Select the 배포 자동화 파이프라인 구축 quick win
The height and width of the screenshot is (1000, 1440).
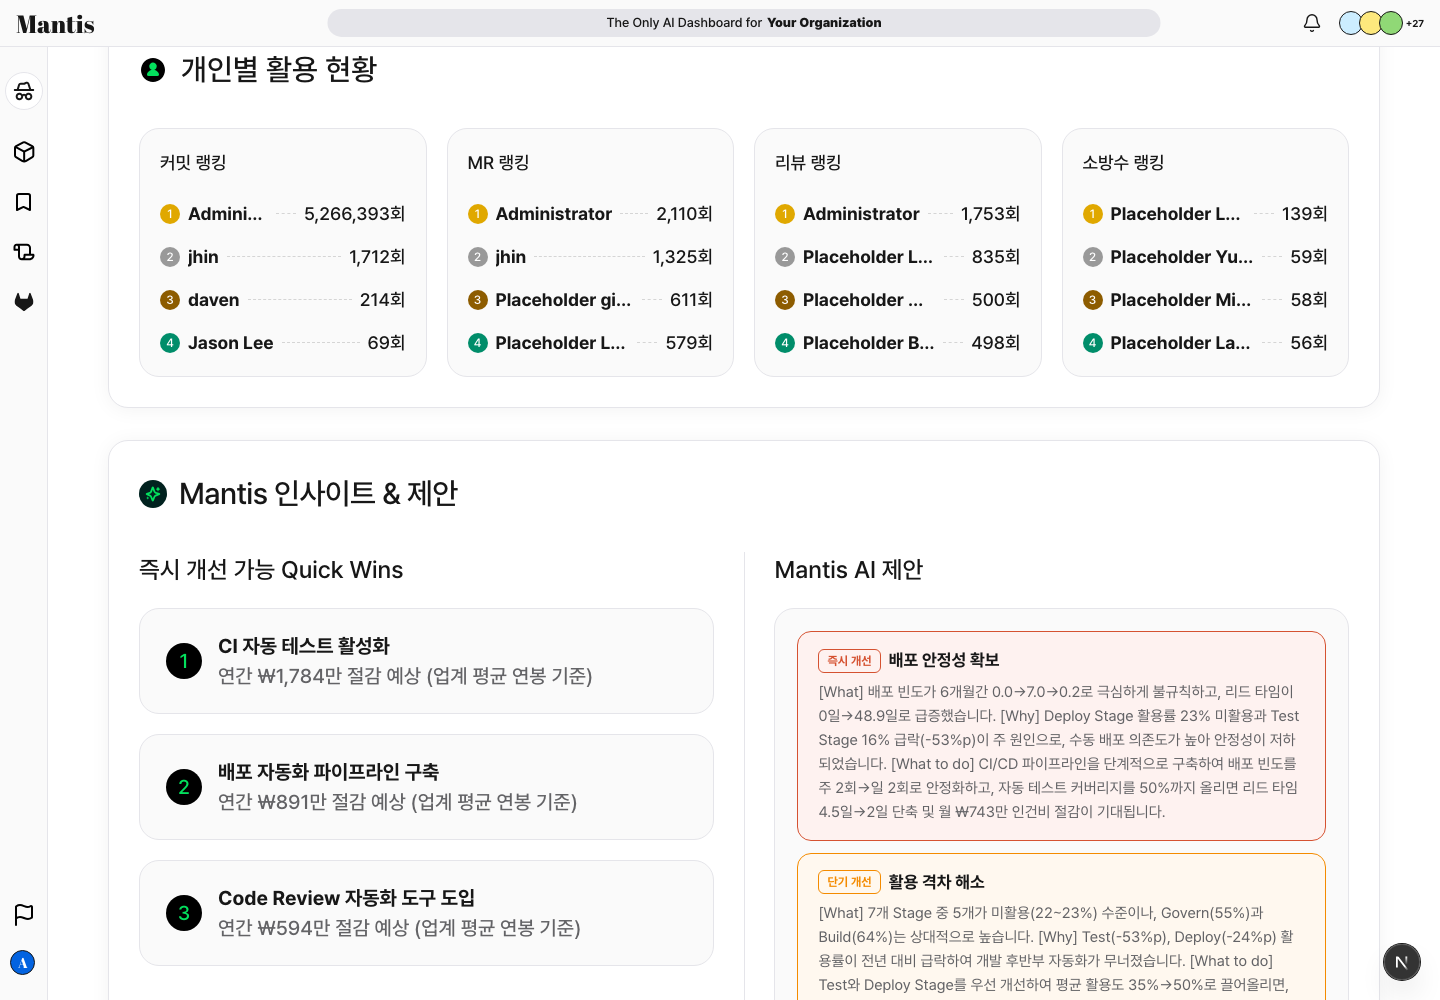426,787
